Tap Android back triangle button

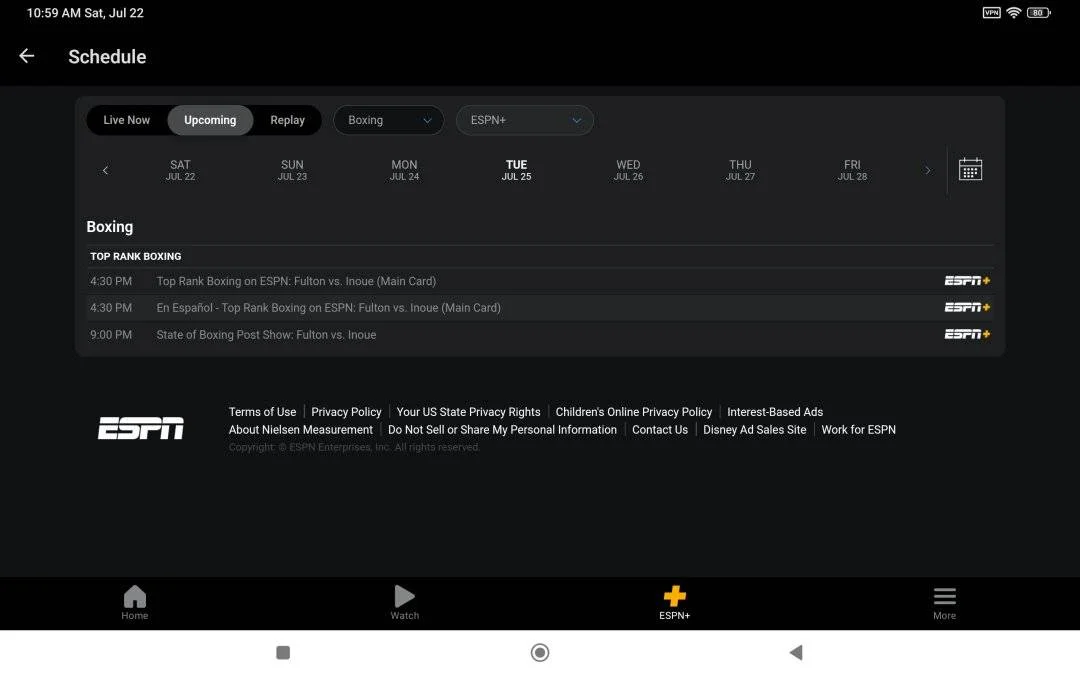point(796,652)
